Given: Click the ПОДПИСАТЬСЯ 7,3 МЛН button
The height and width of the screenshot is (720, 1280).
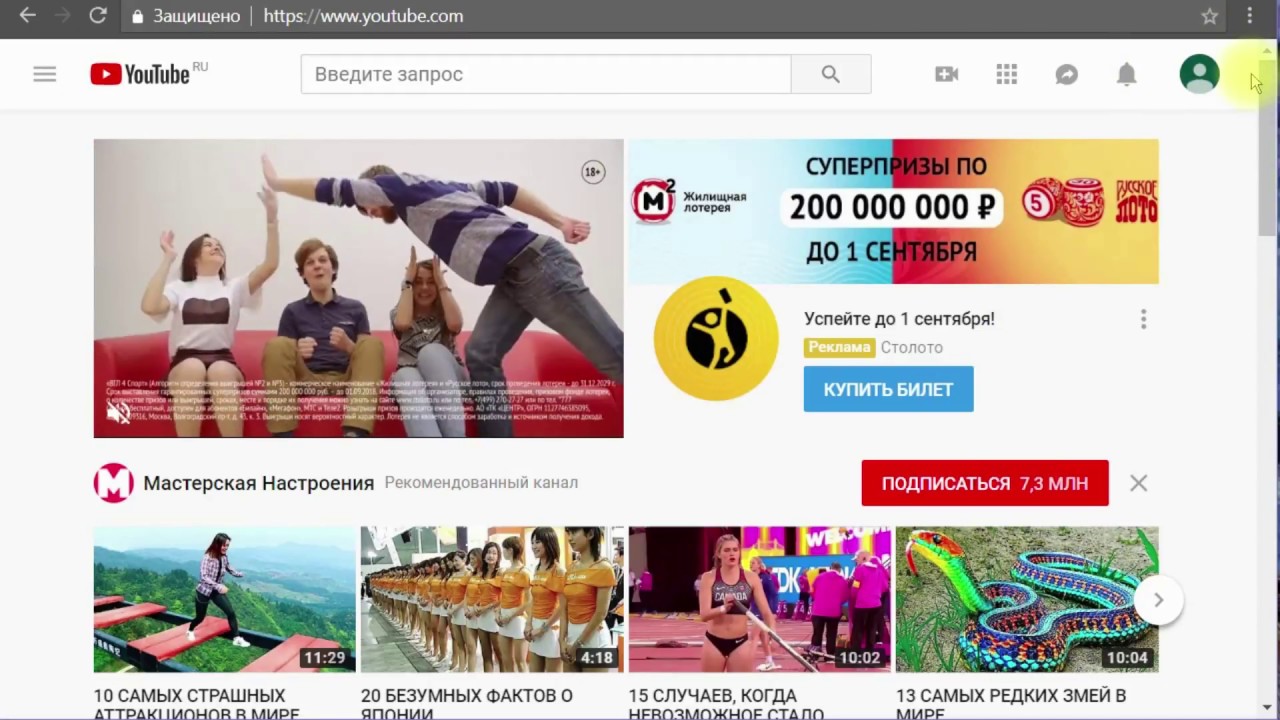Looking at the screenshot, I should (x=985, y=483).
